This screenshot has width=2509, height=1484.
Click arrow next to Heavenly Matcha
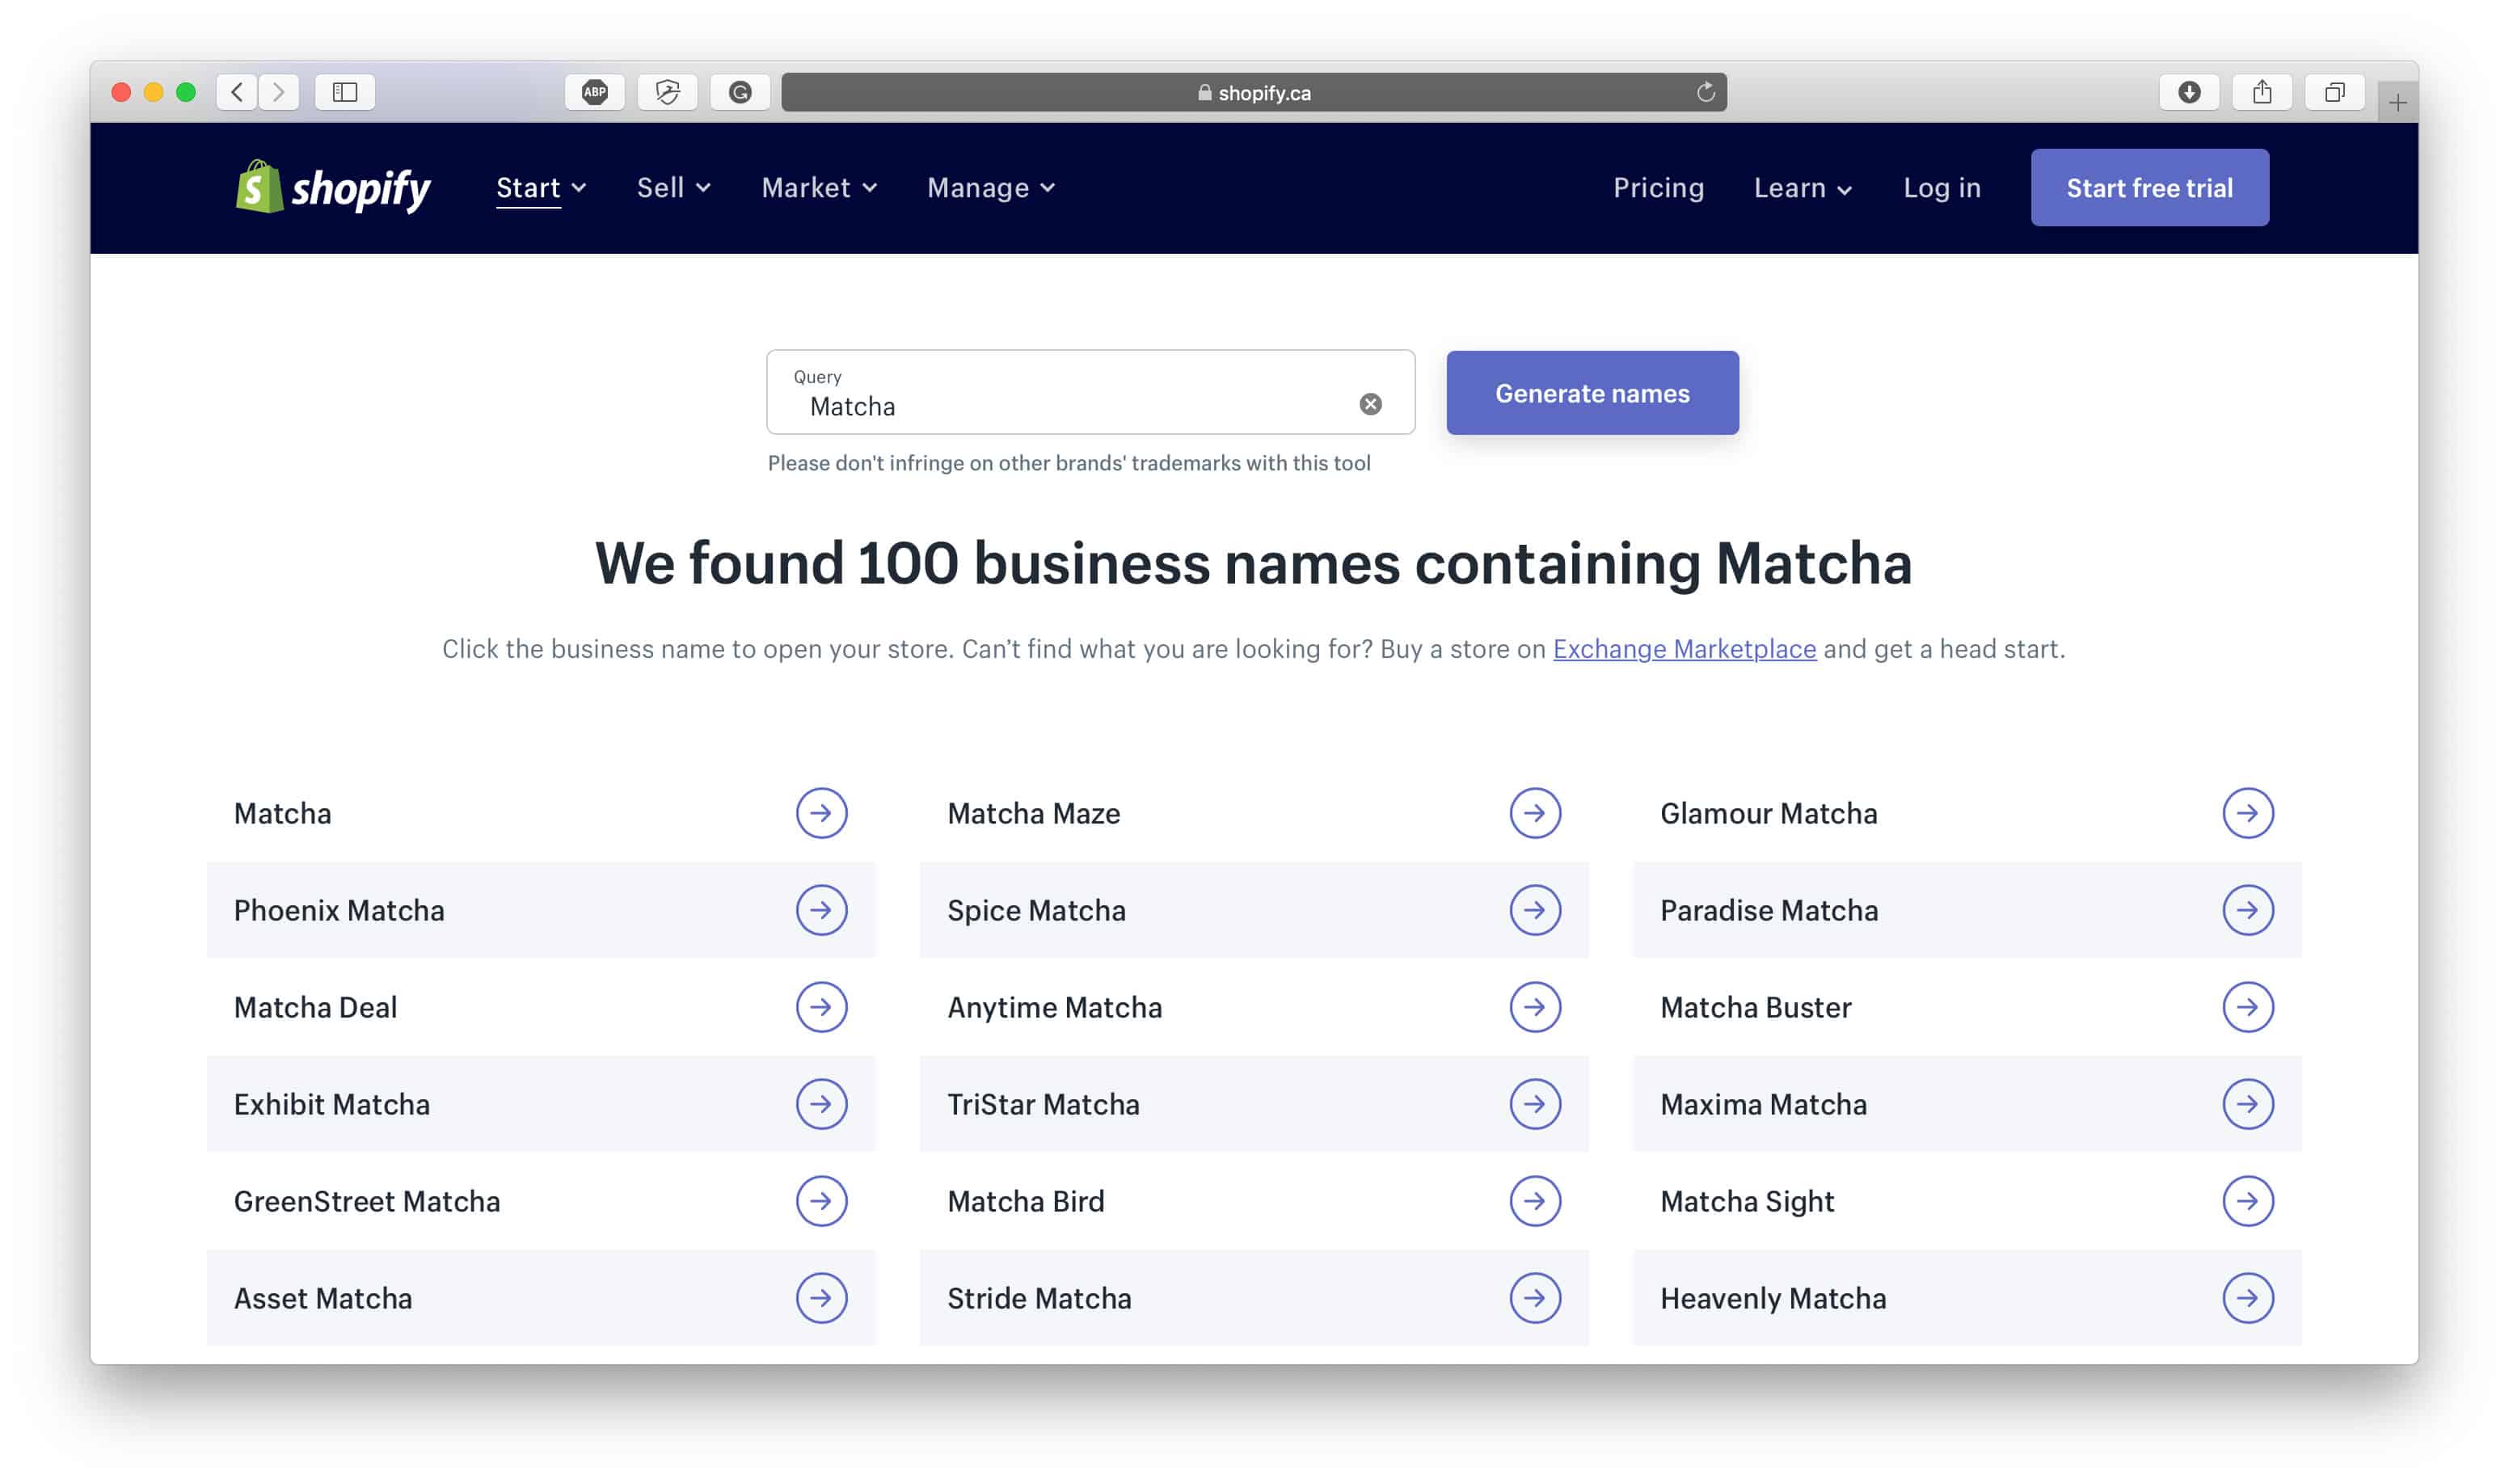pyautogui.click(x=2248, y=1298)
